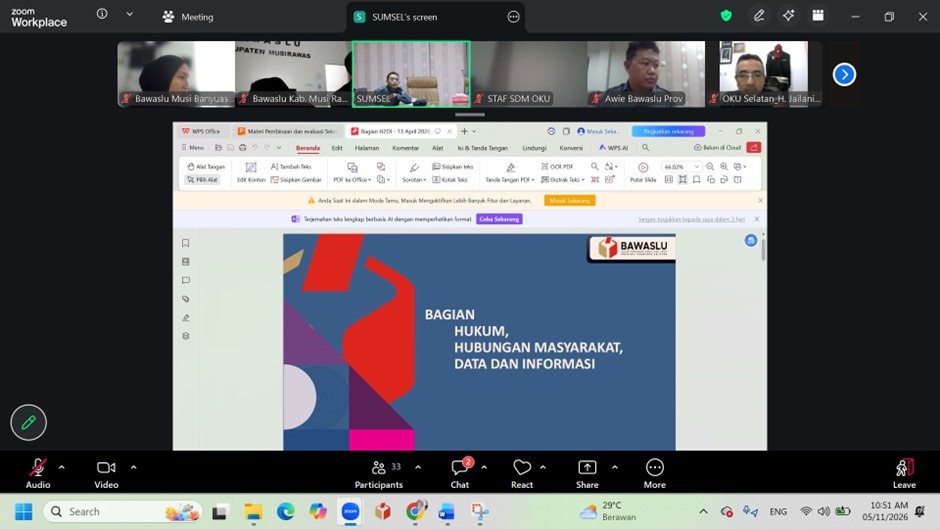This screenshot has height=529, width=940.
Task: Expand the Share options caret
Action: (614, 467)
